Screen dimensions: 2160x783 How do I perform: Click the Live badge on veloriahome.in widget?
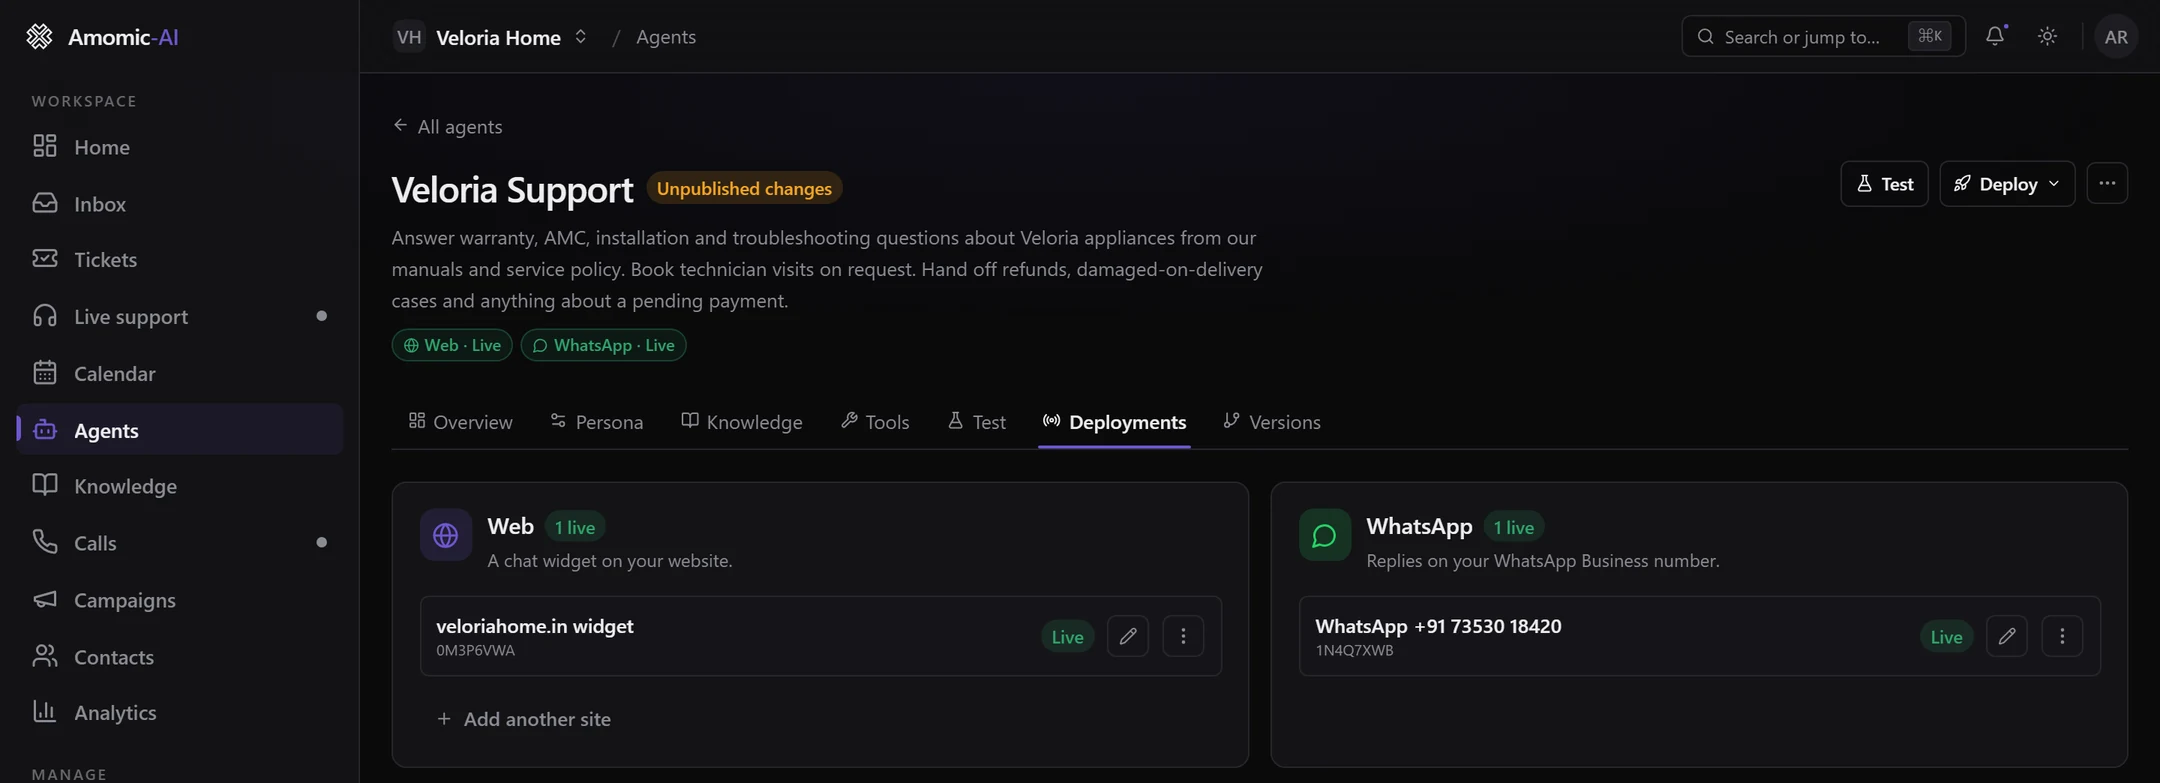pyautogui.click(x=1067, y=637)
